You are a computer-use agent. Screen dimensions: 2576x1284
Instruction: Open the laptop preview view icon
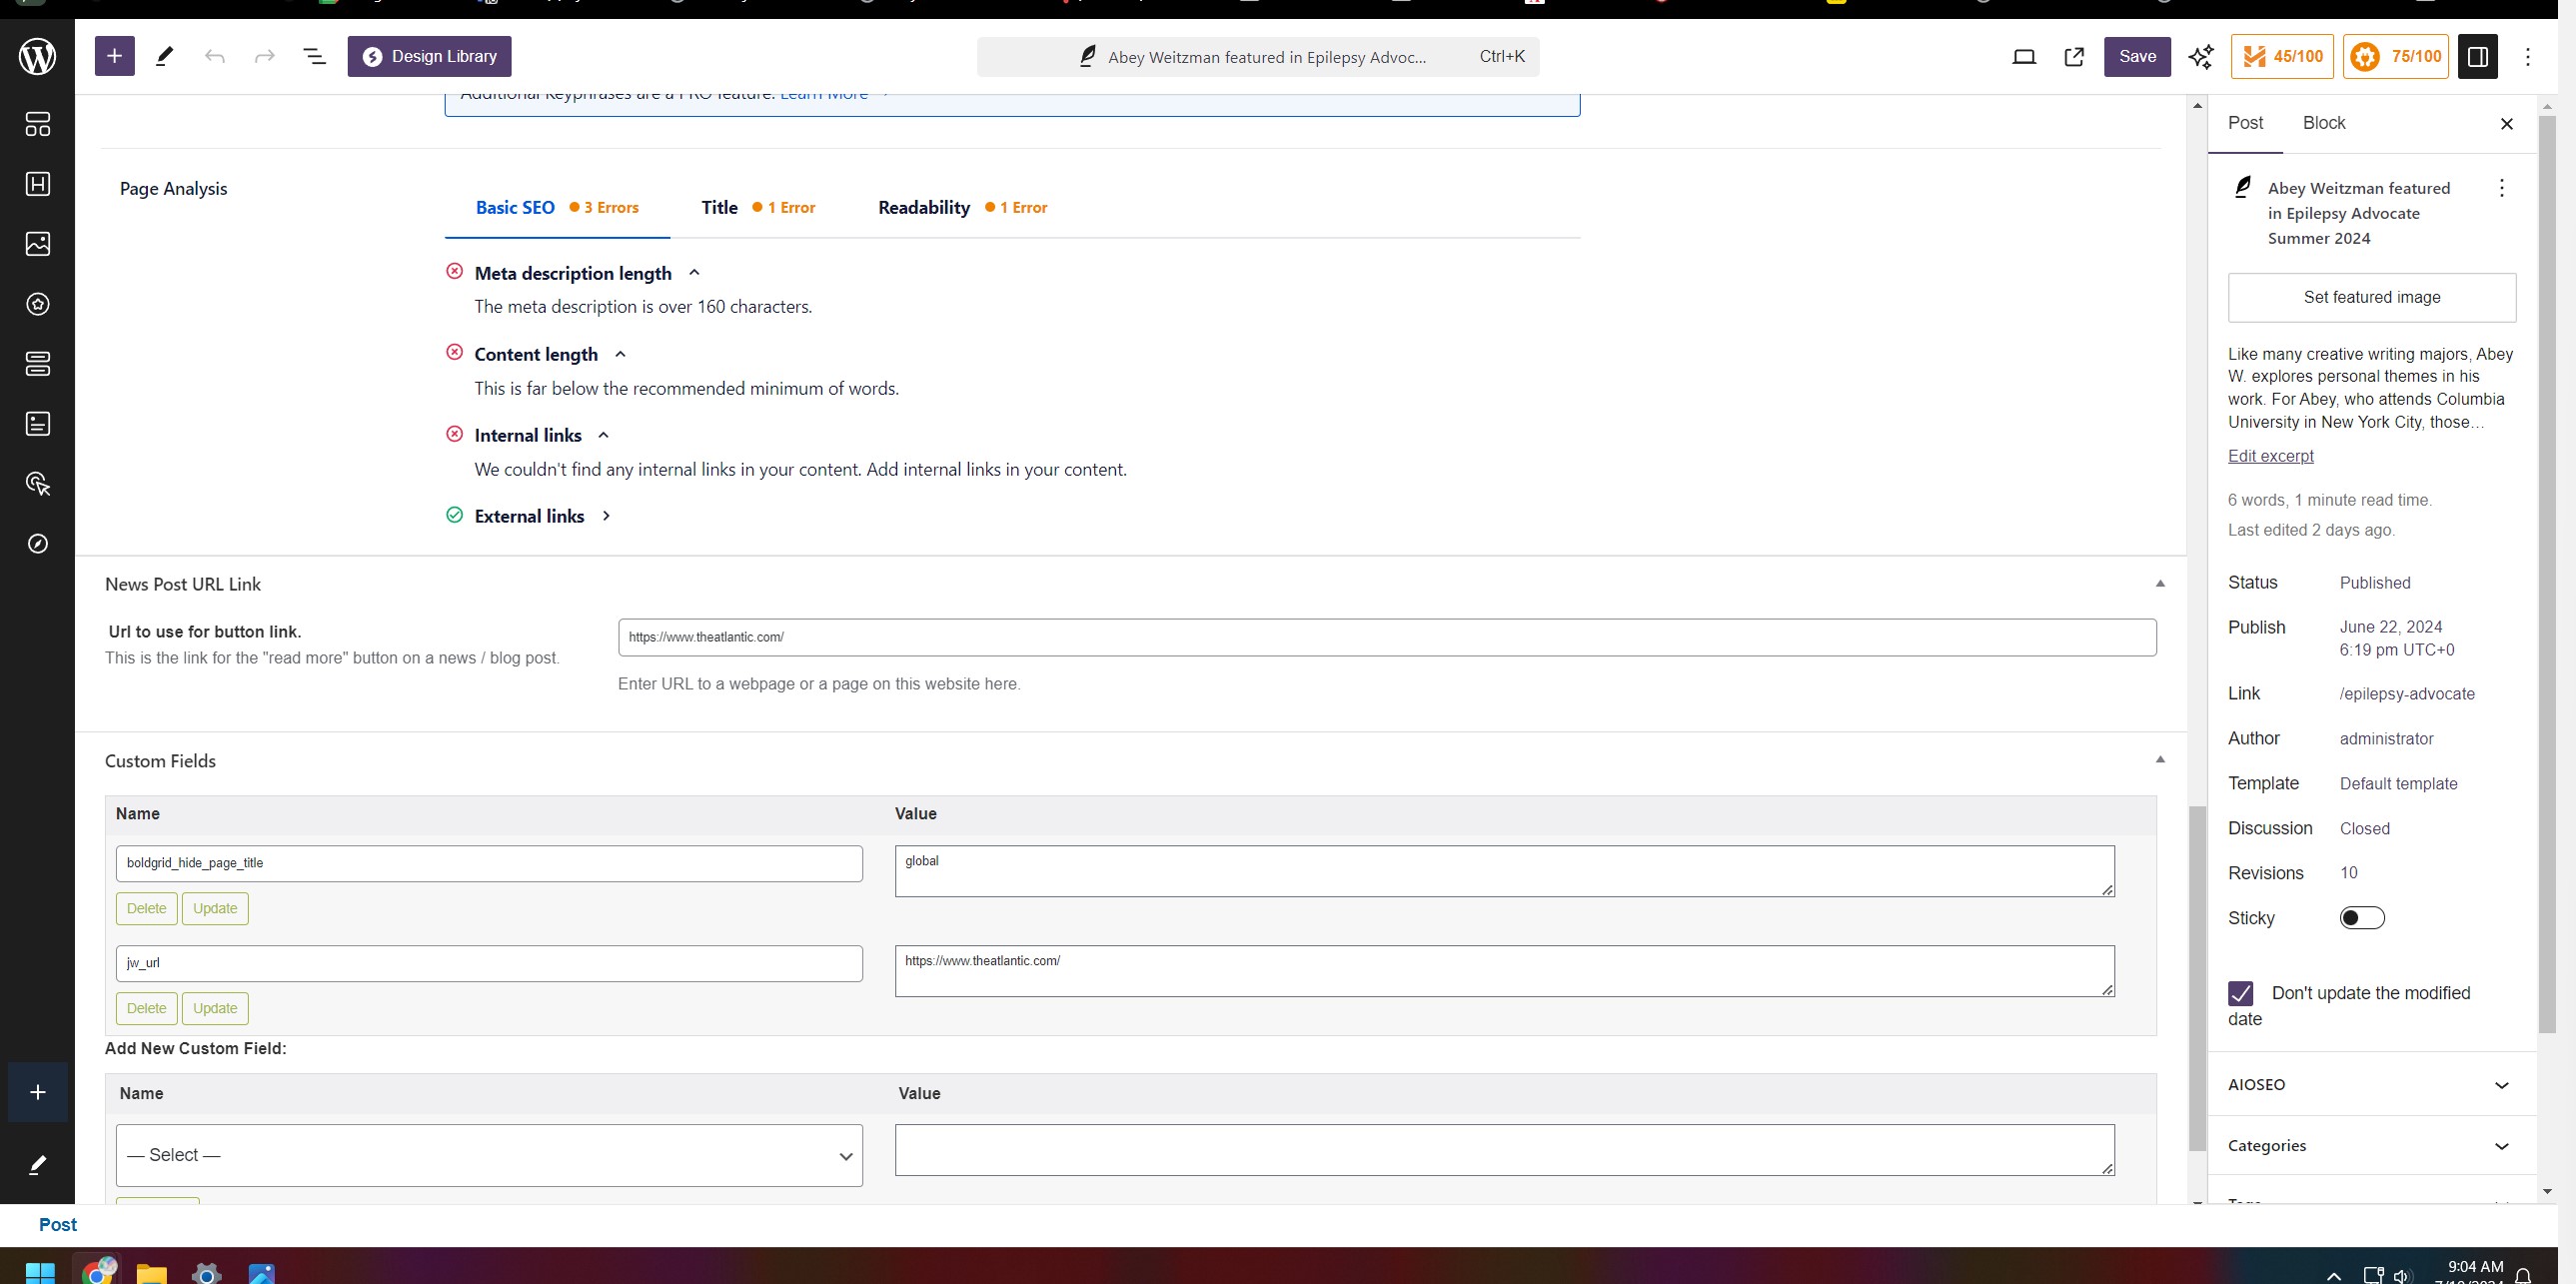(x=2023, y=57)
